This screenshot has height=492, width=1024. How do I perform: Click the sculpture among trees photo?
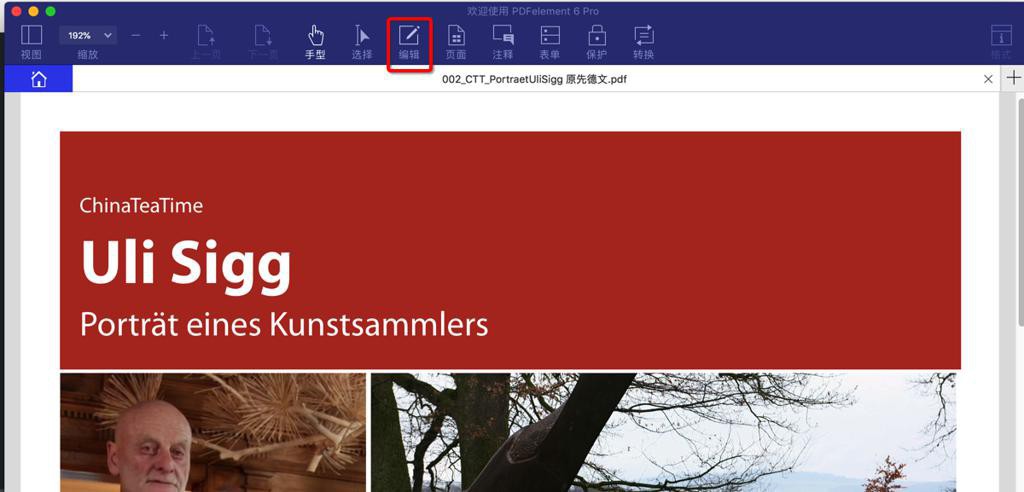pyautogui.click(x=664, y=433)
